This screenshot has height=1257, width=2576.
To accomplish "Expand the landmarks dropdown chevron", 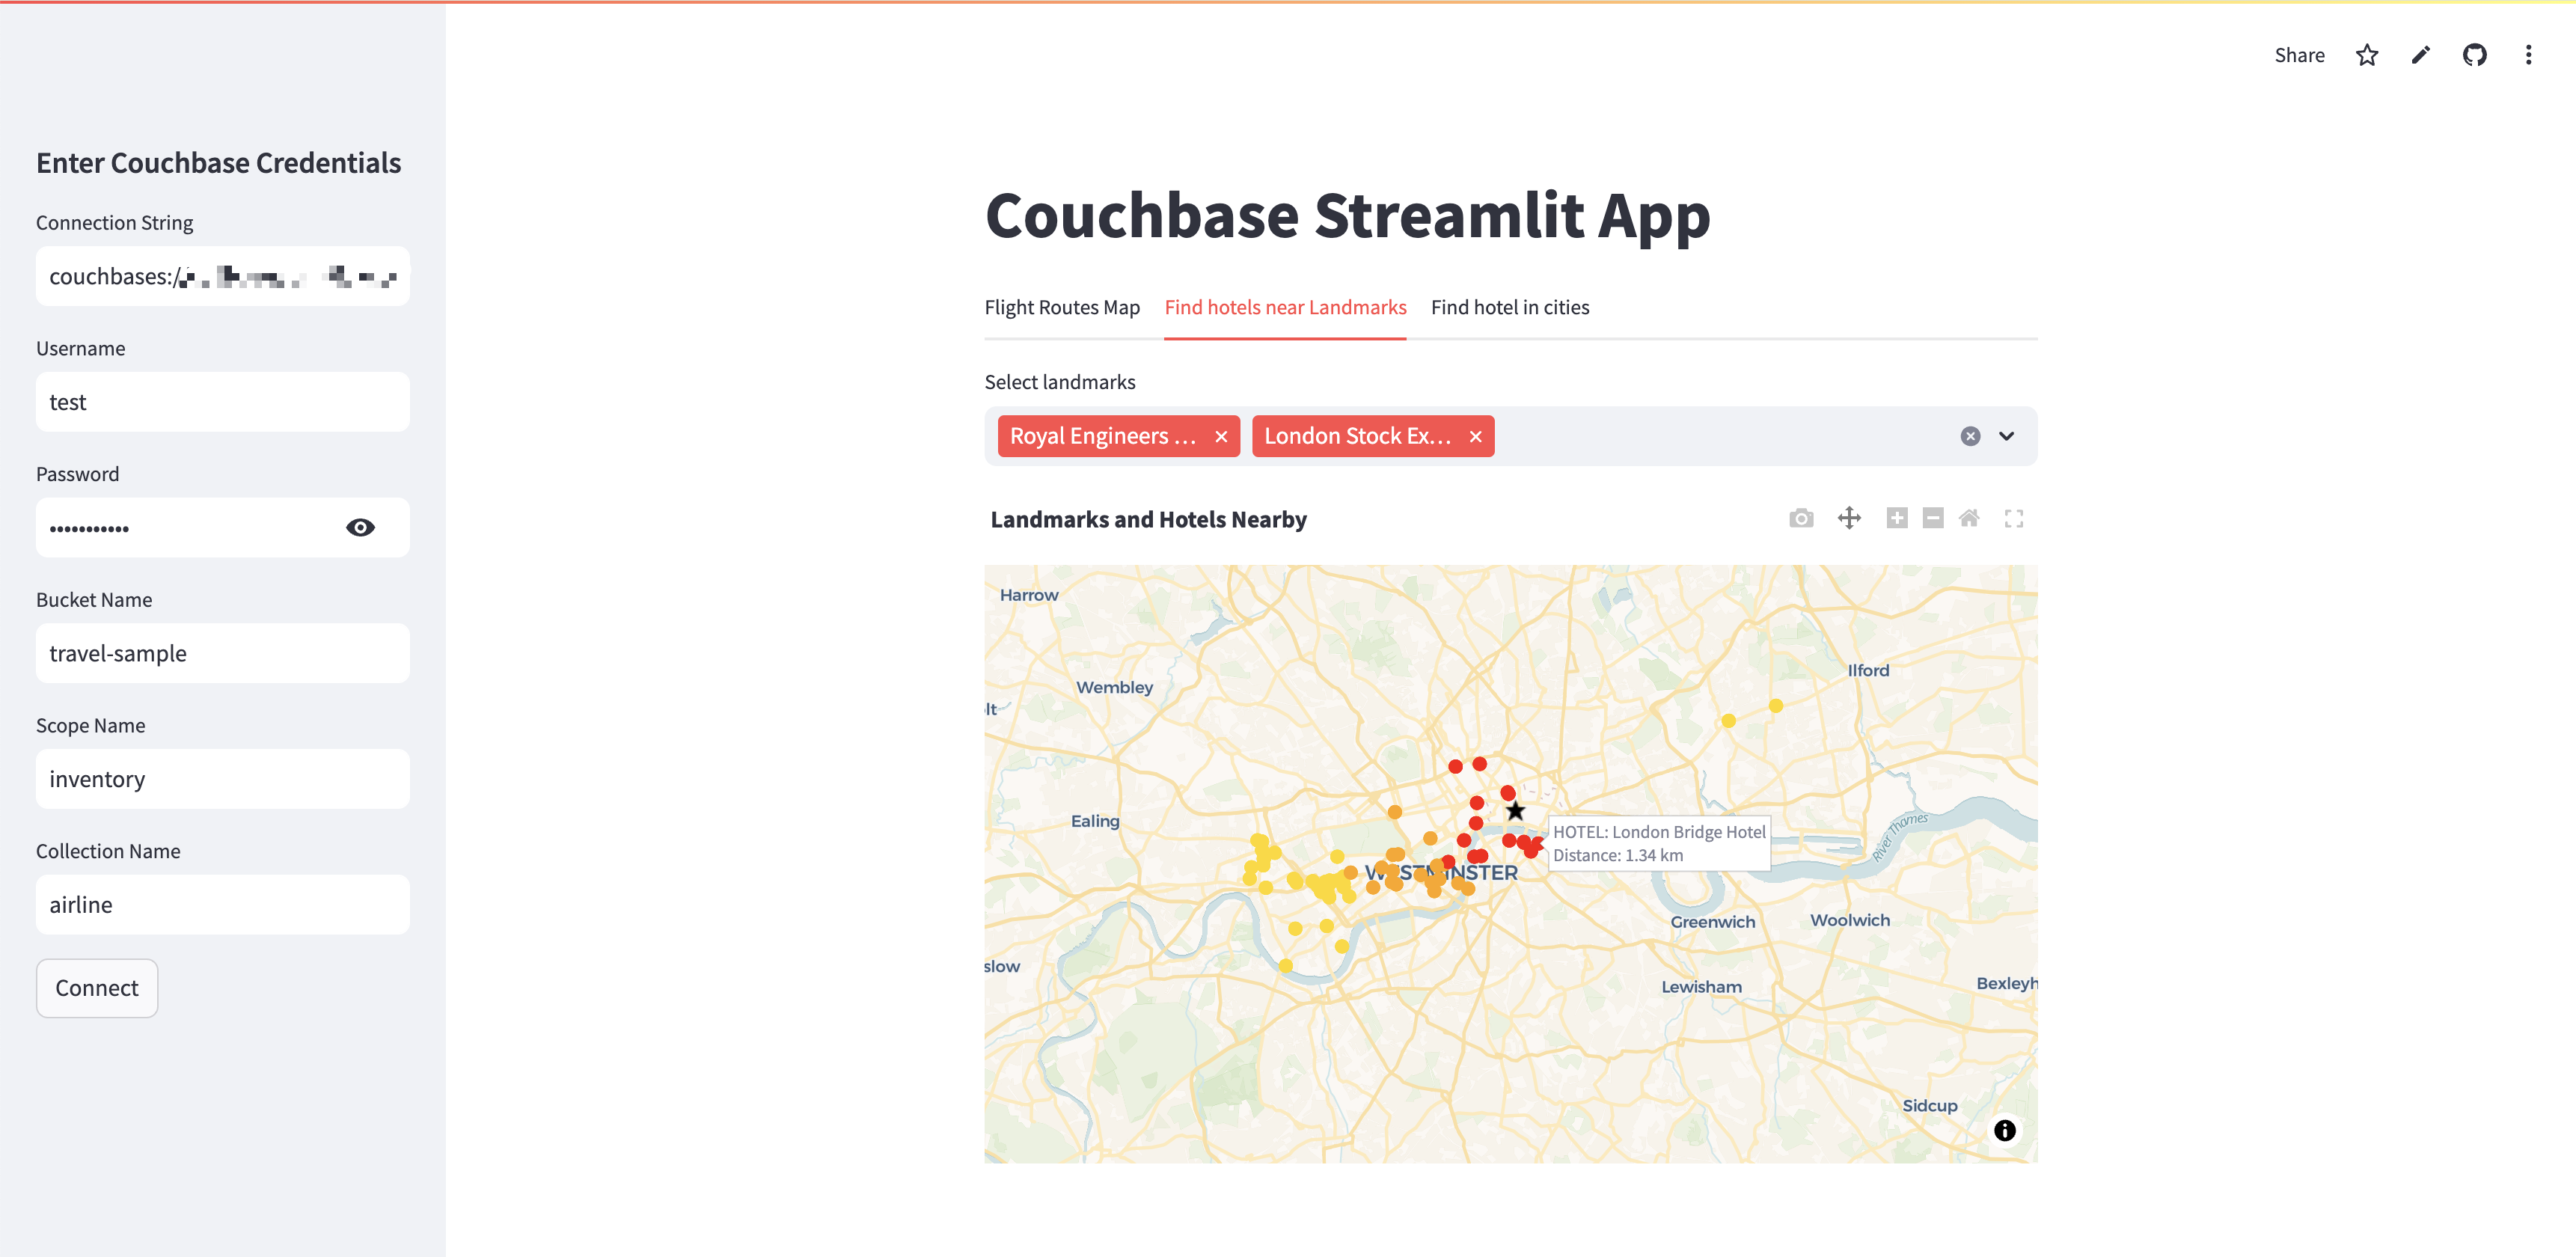I will [x=2006, y=436].
